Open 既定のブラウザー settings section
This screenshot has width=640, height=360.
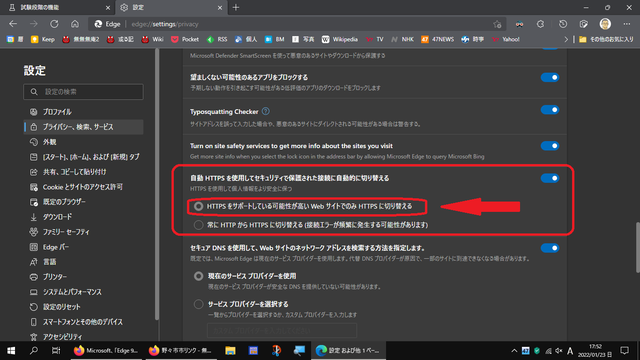pos(83,202)
